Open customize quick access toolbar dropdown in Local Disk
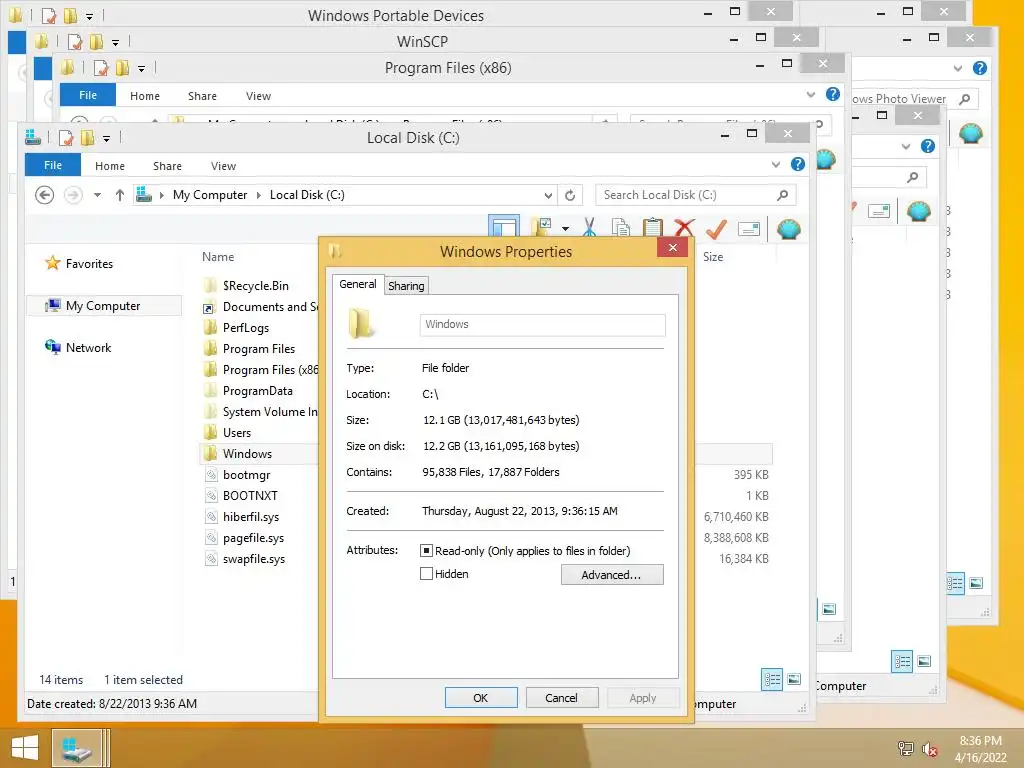Image resolution: width=1024 pixels, height=768 pixels. coord(106,138)
